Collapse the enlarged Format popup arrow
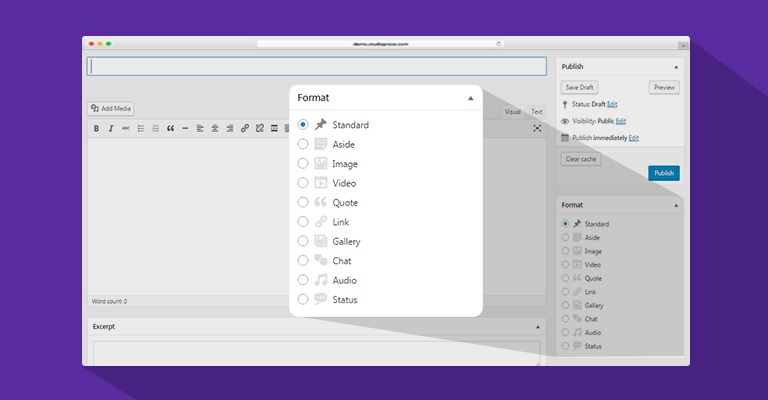Screen dimensions: 768x400 [x=470, y=98]
